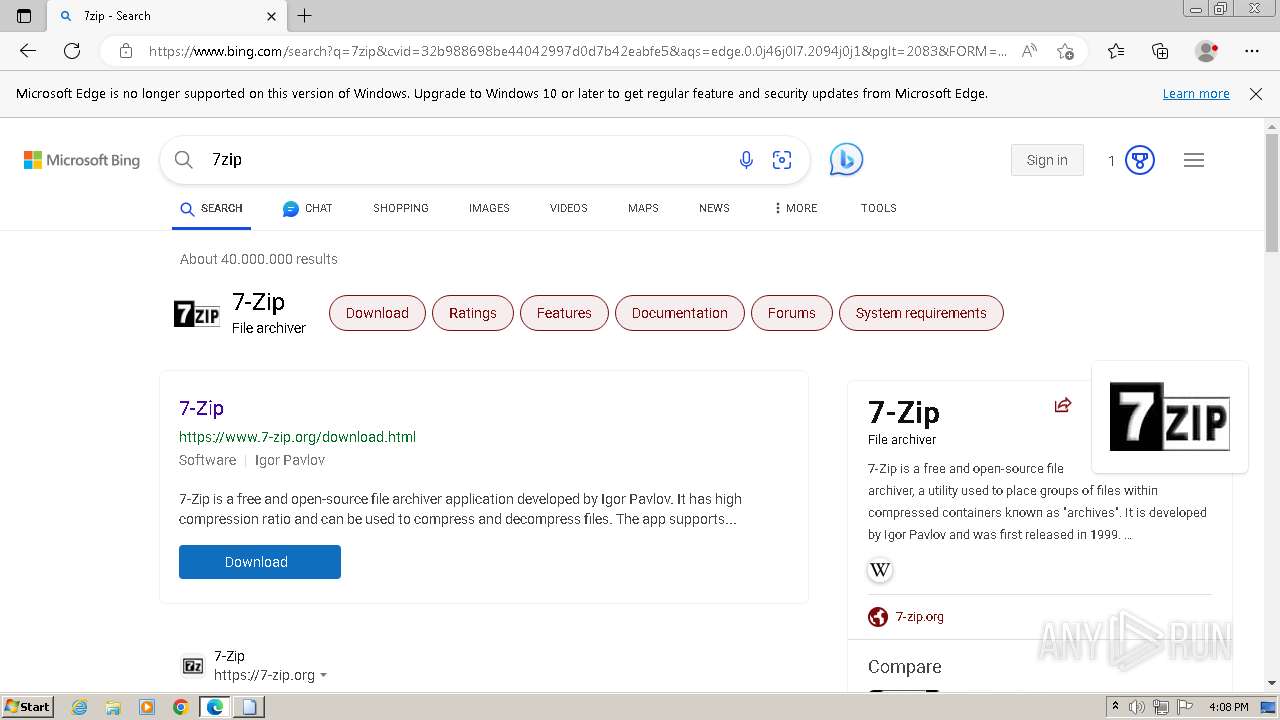Screen dimensions: 1280x720
Task: Click the volume speaker tray icon
Action: [x=1136, y=707]
